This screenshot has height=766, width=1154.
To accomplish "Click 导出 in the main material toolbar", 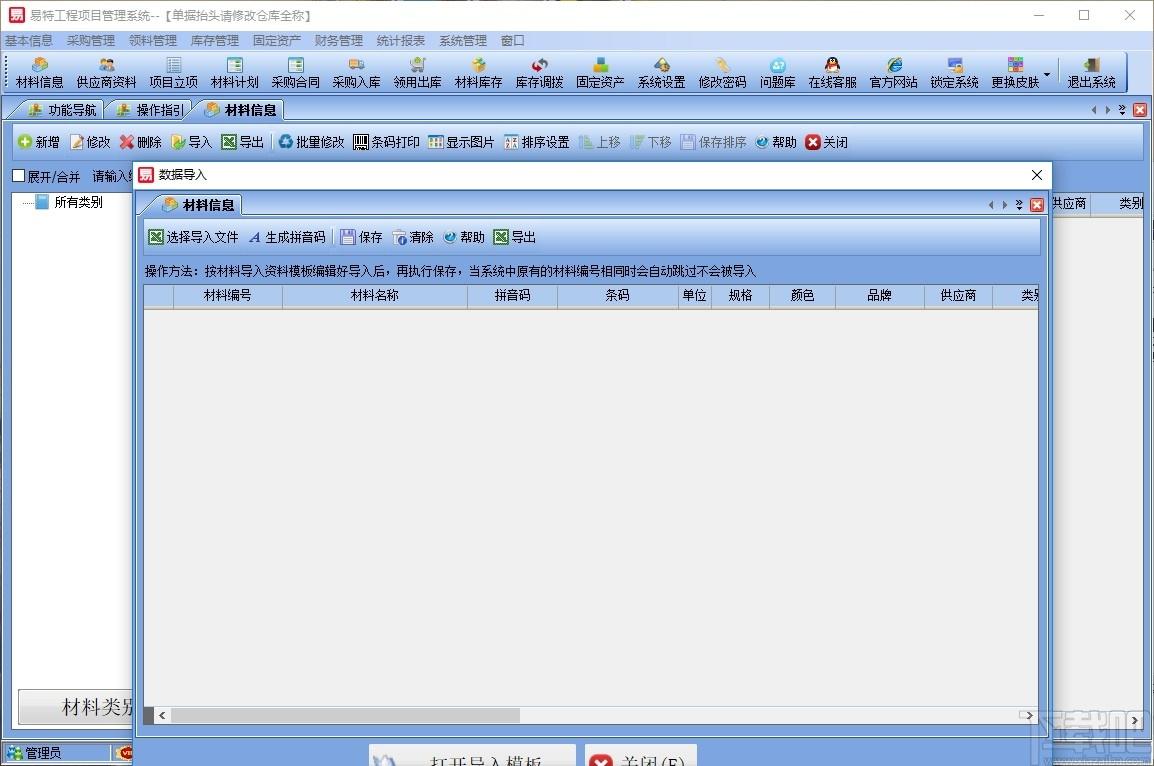I will click(243, 142).
